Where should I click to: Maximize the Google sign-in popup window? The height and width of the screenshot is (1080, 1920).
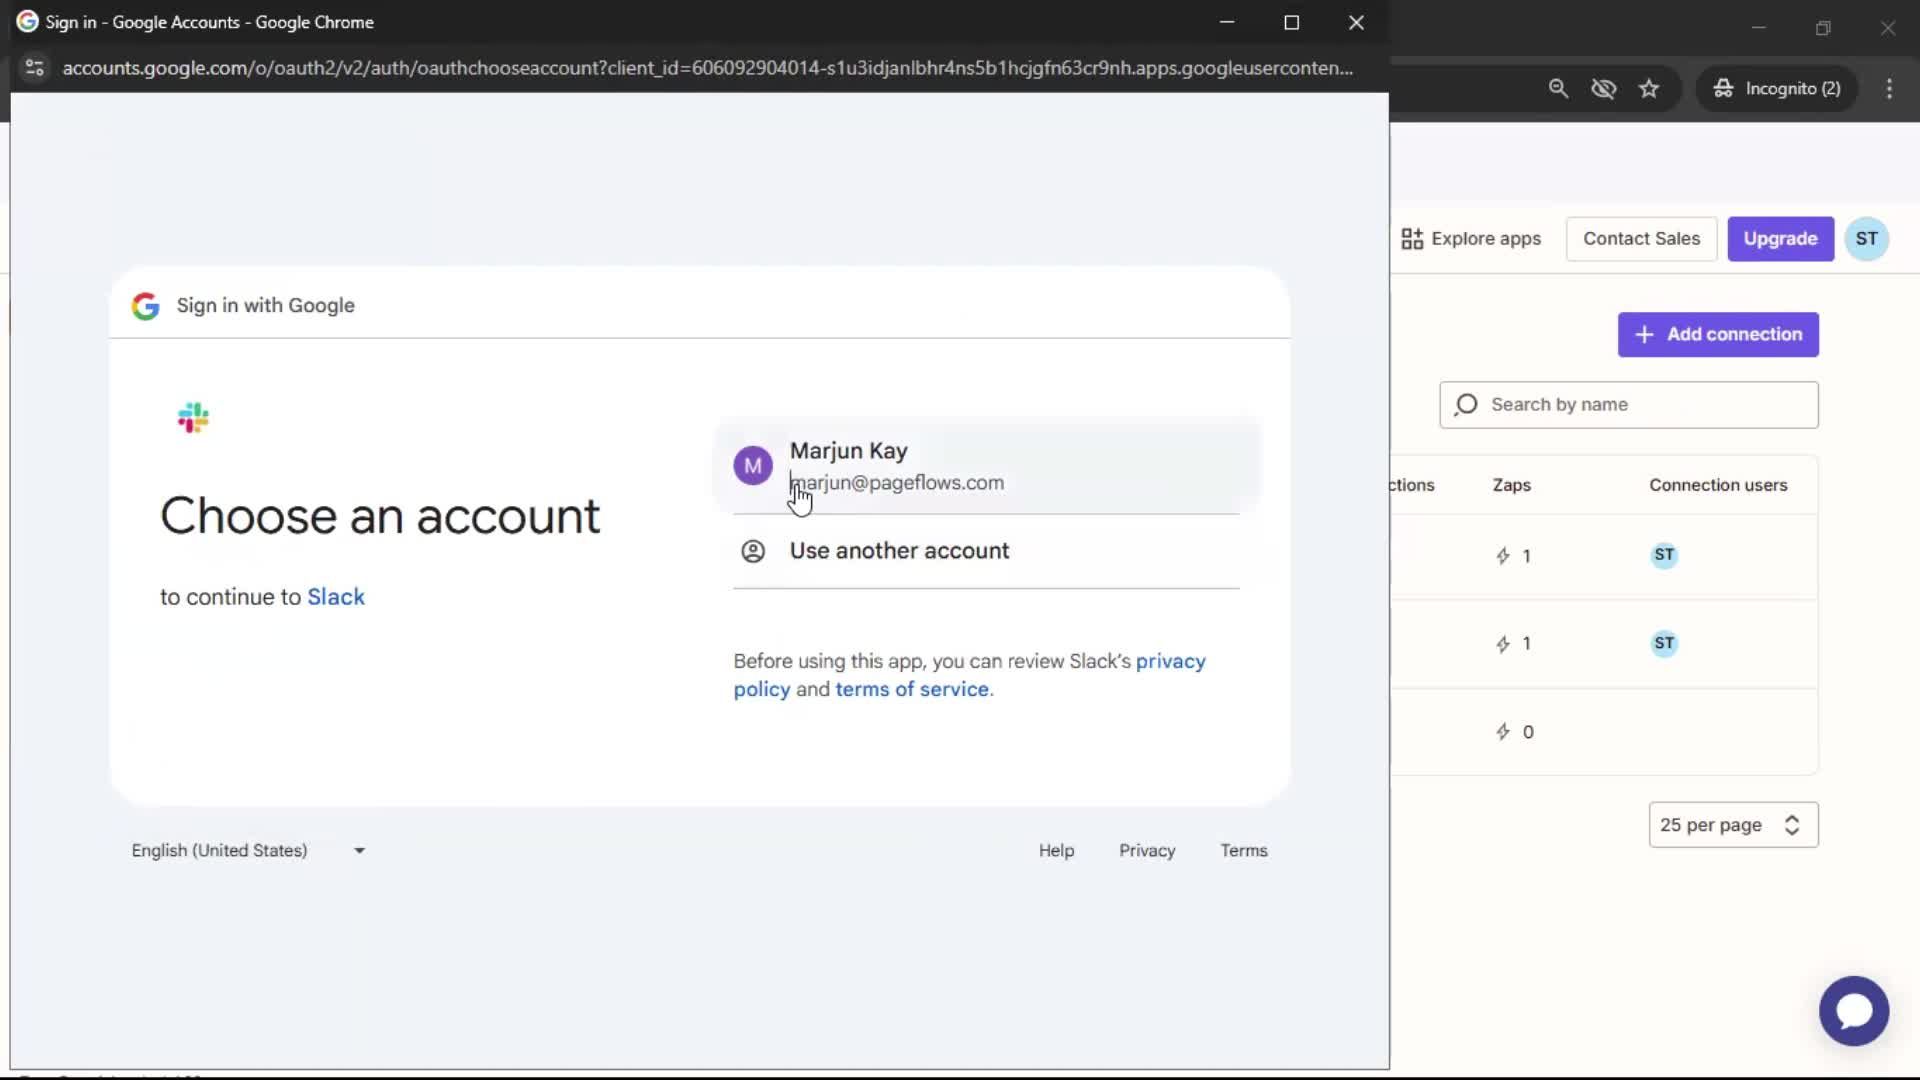point(1292,22)
